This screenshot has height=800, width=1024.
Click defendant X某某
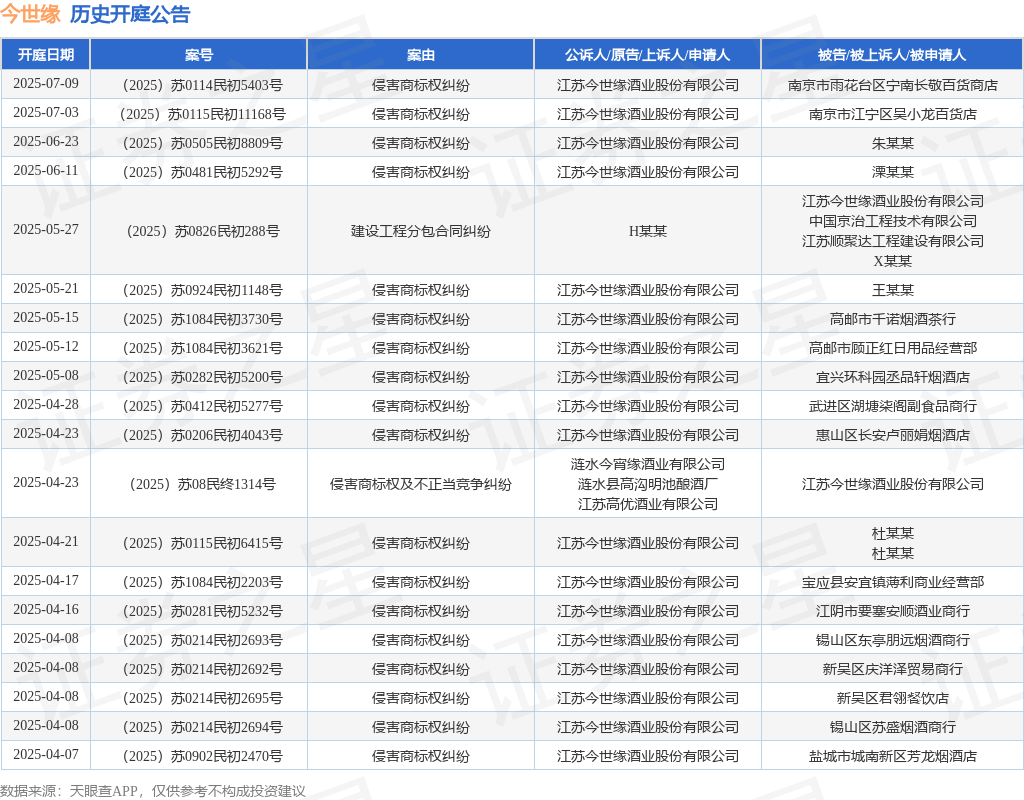click(x=893, y=261)
